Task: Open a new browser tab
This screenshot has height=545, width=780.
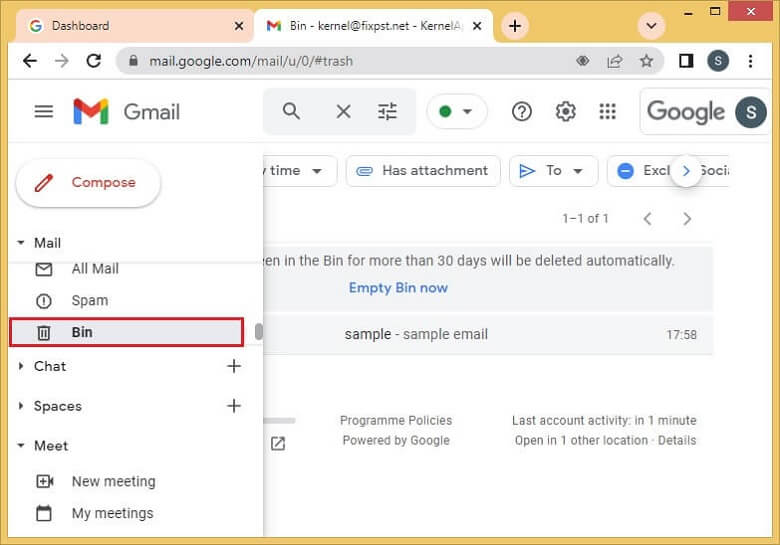Action: tap(515, 26)
